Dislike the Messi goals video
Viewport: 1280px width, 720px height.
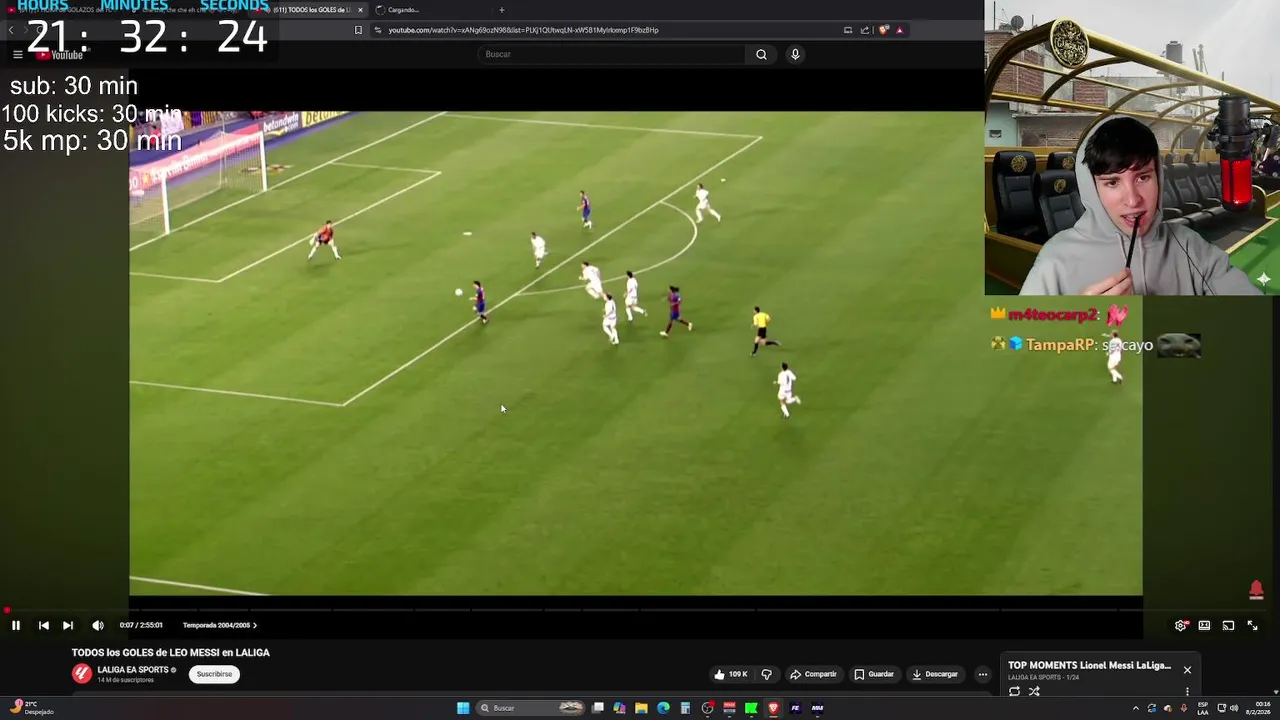pyautogui.click(x=767, y=674)
